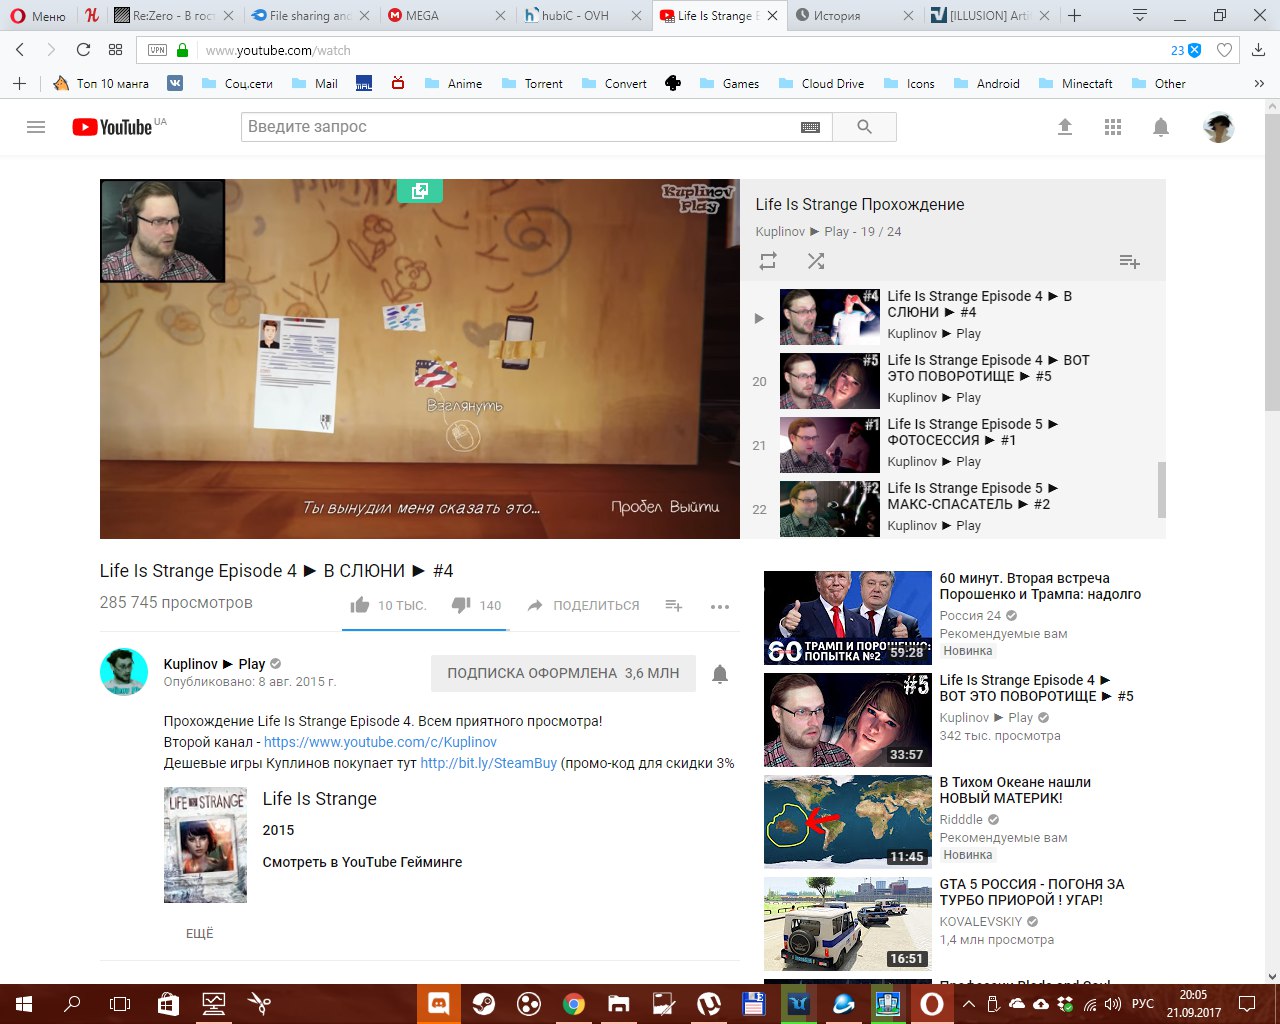The height and width of the screenshot is (1024, 1280).
Task: Open the Opera Меню button
Action: click(x=38, y=16)
